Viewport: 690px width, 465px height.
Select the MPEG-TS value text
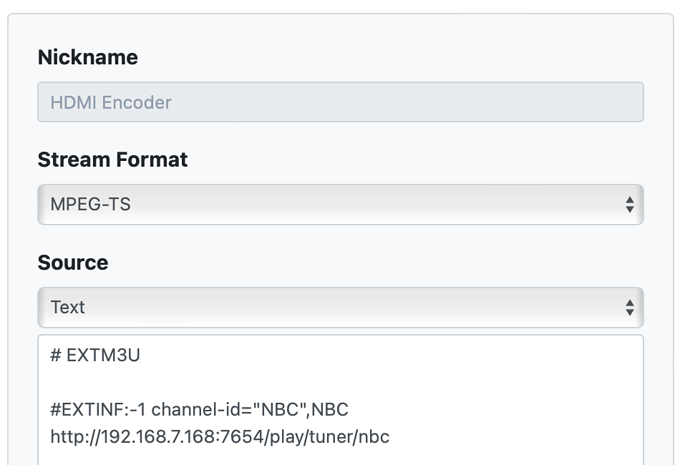click(91, 205)
